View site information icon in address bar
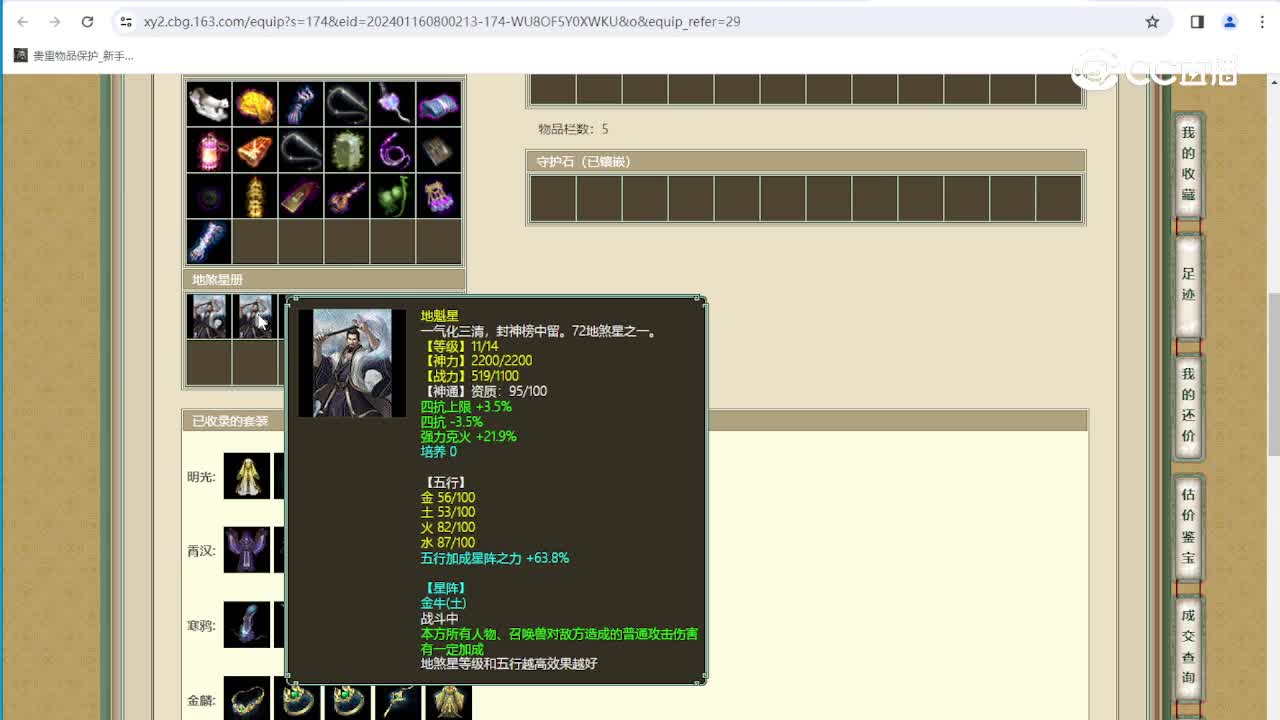Image resolution: width=1280 pixels, height=720 pixels. [125, 21]
